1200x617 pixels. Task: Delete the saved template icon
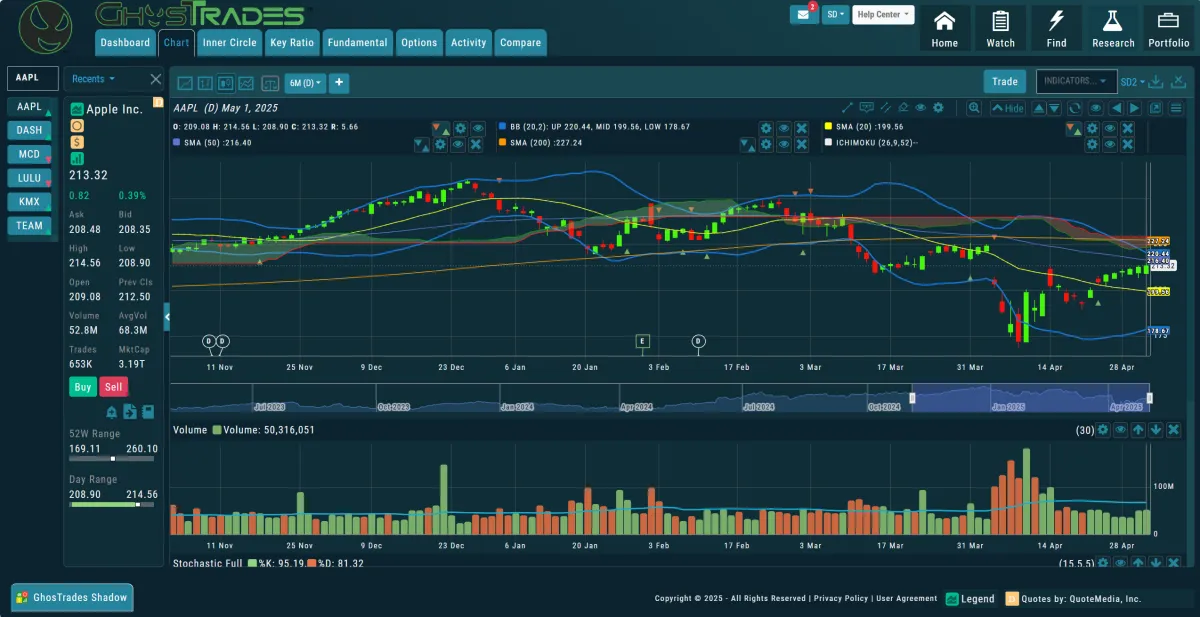pos(1176,82)
